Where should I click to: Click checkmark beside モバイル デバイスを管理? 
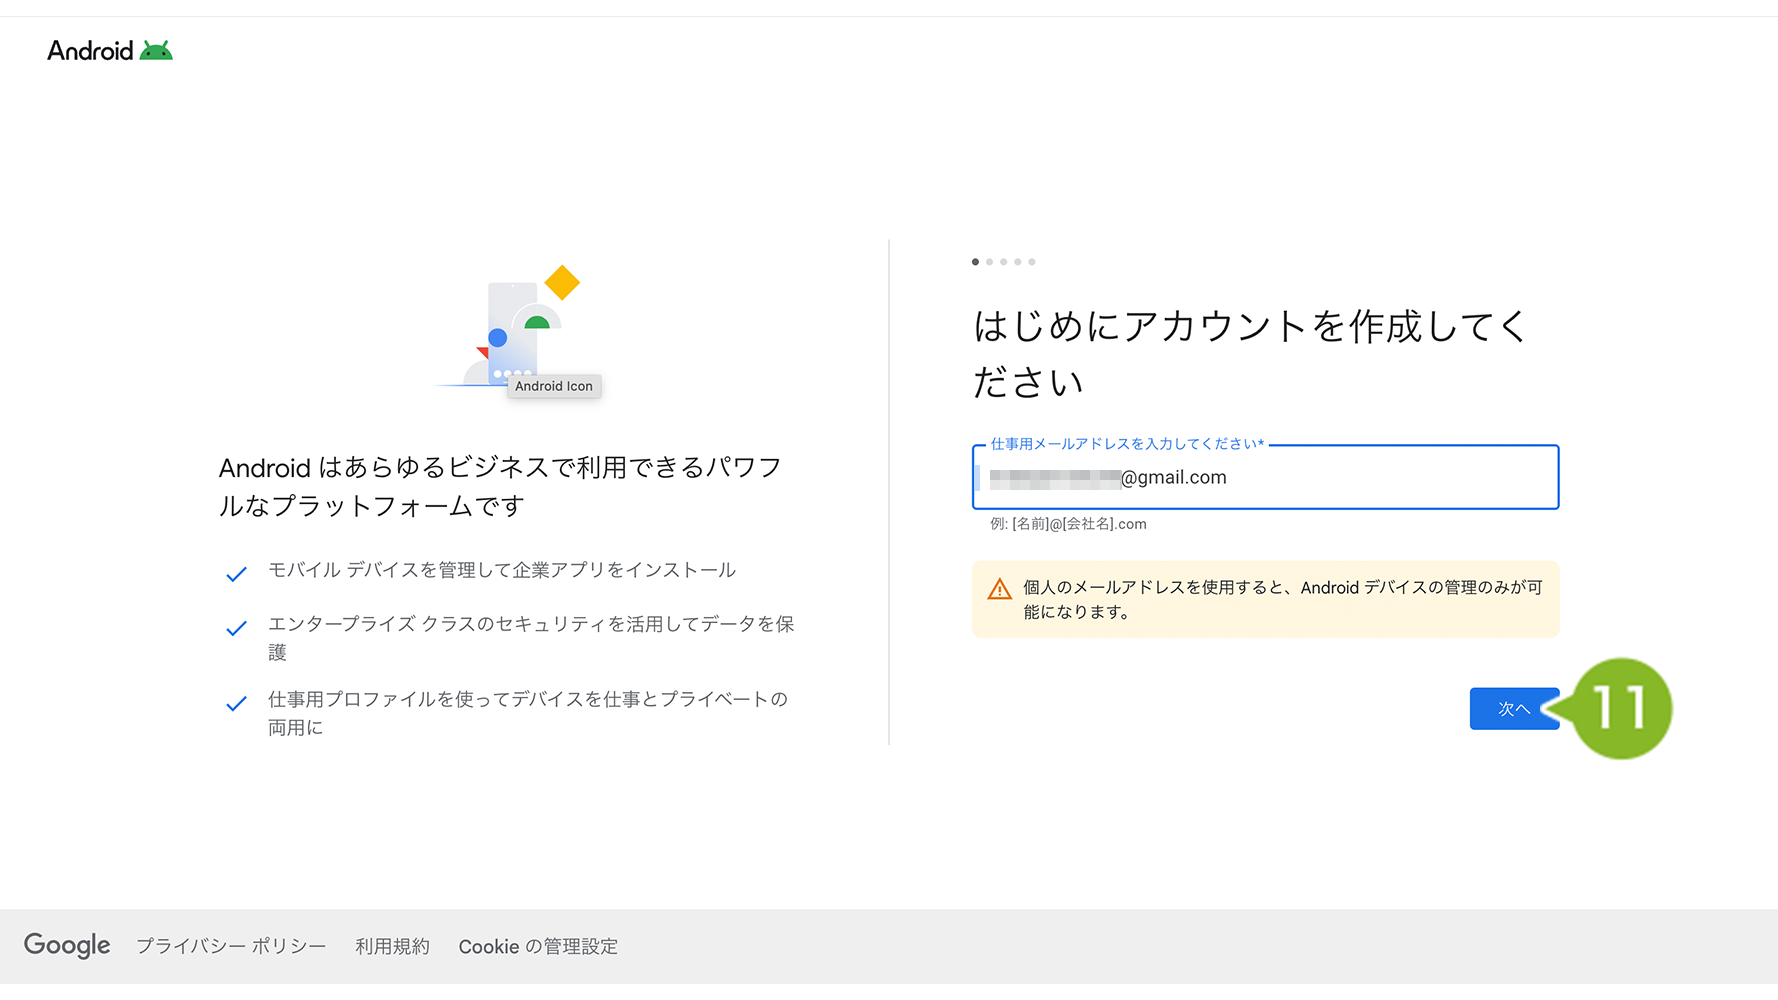236,574
